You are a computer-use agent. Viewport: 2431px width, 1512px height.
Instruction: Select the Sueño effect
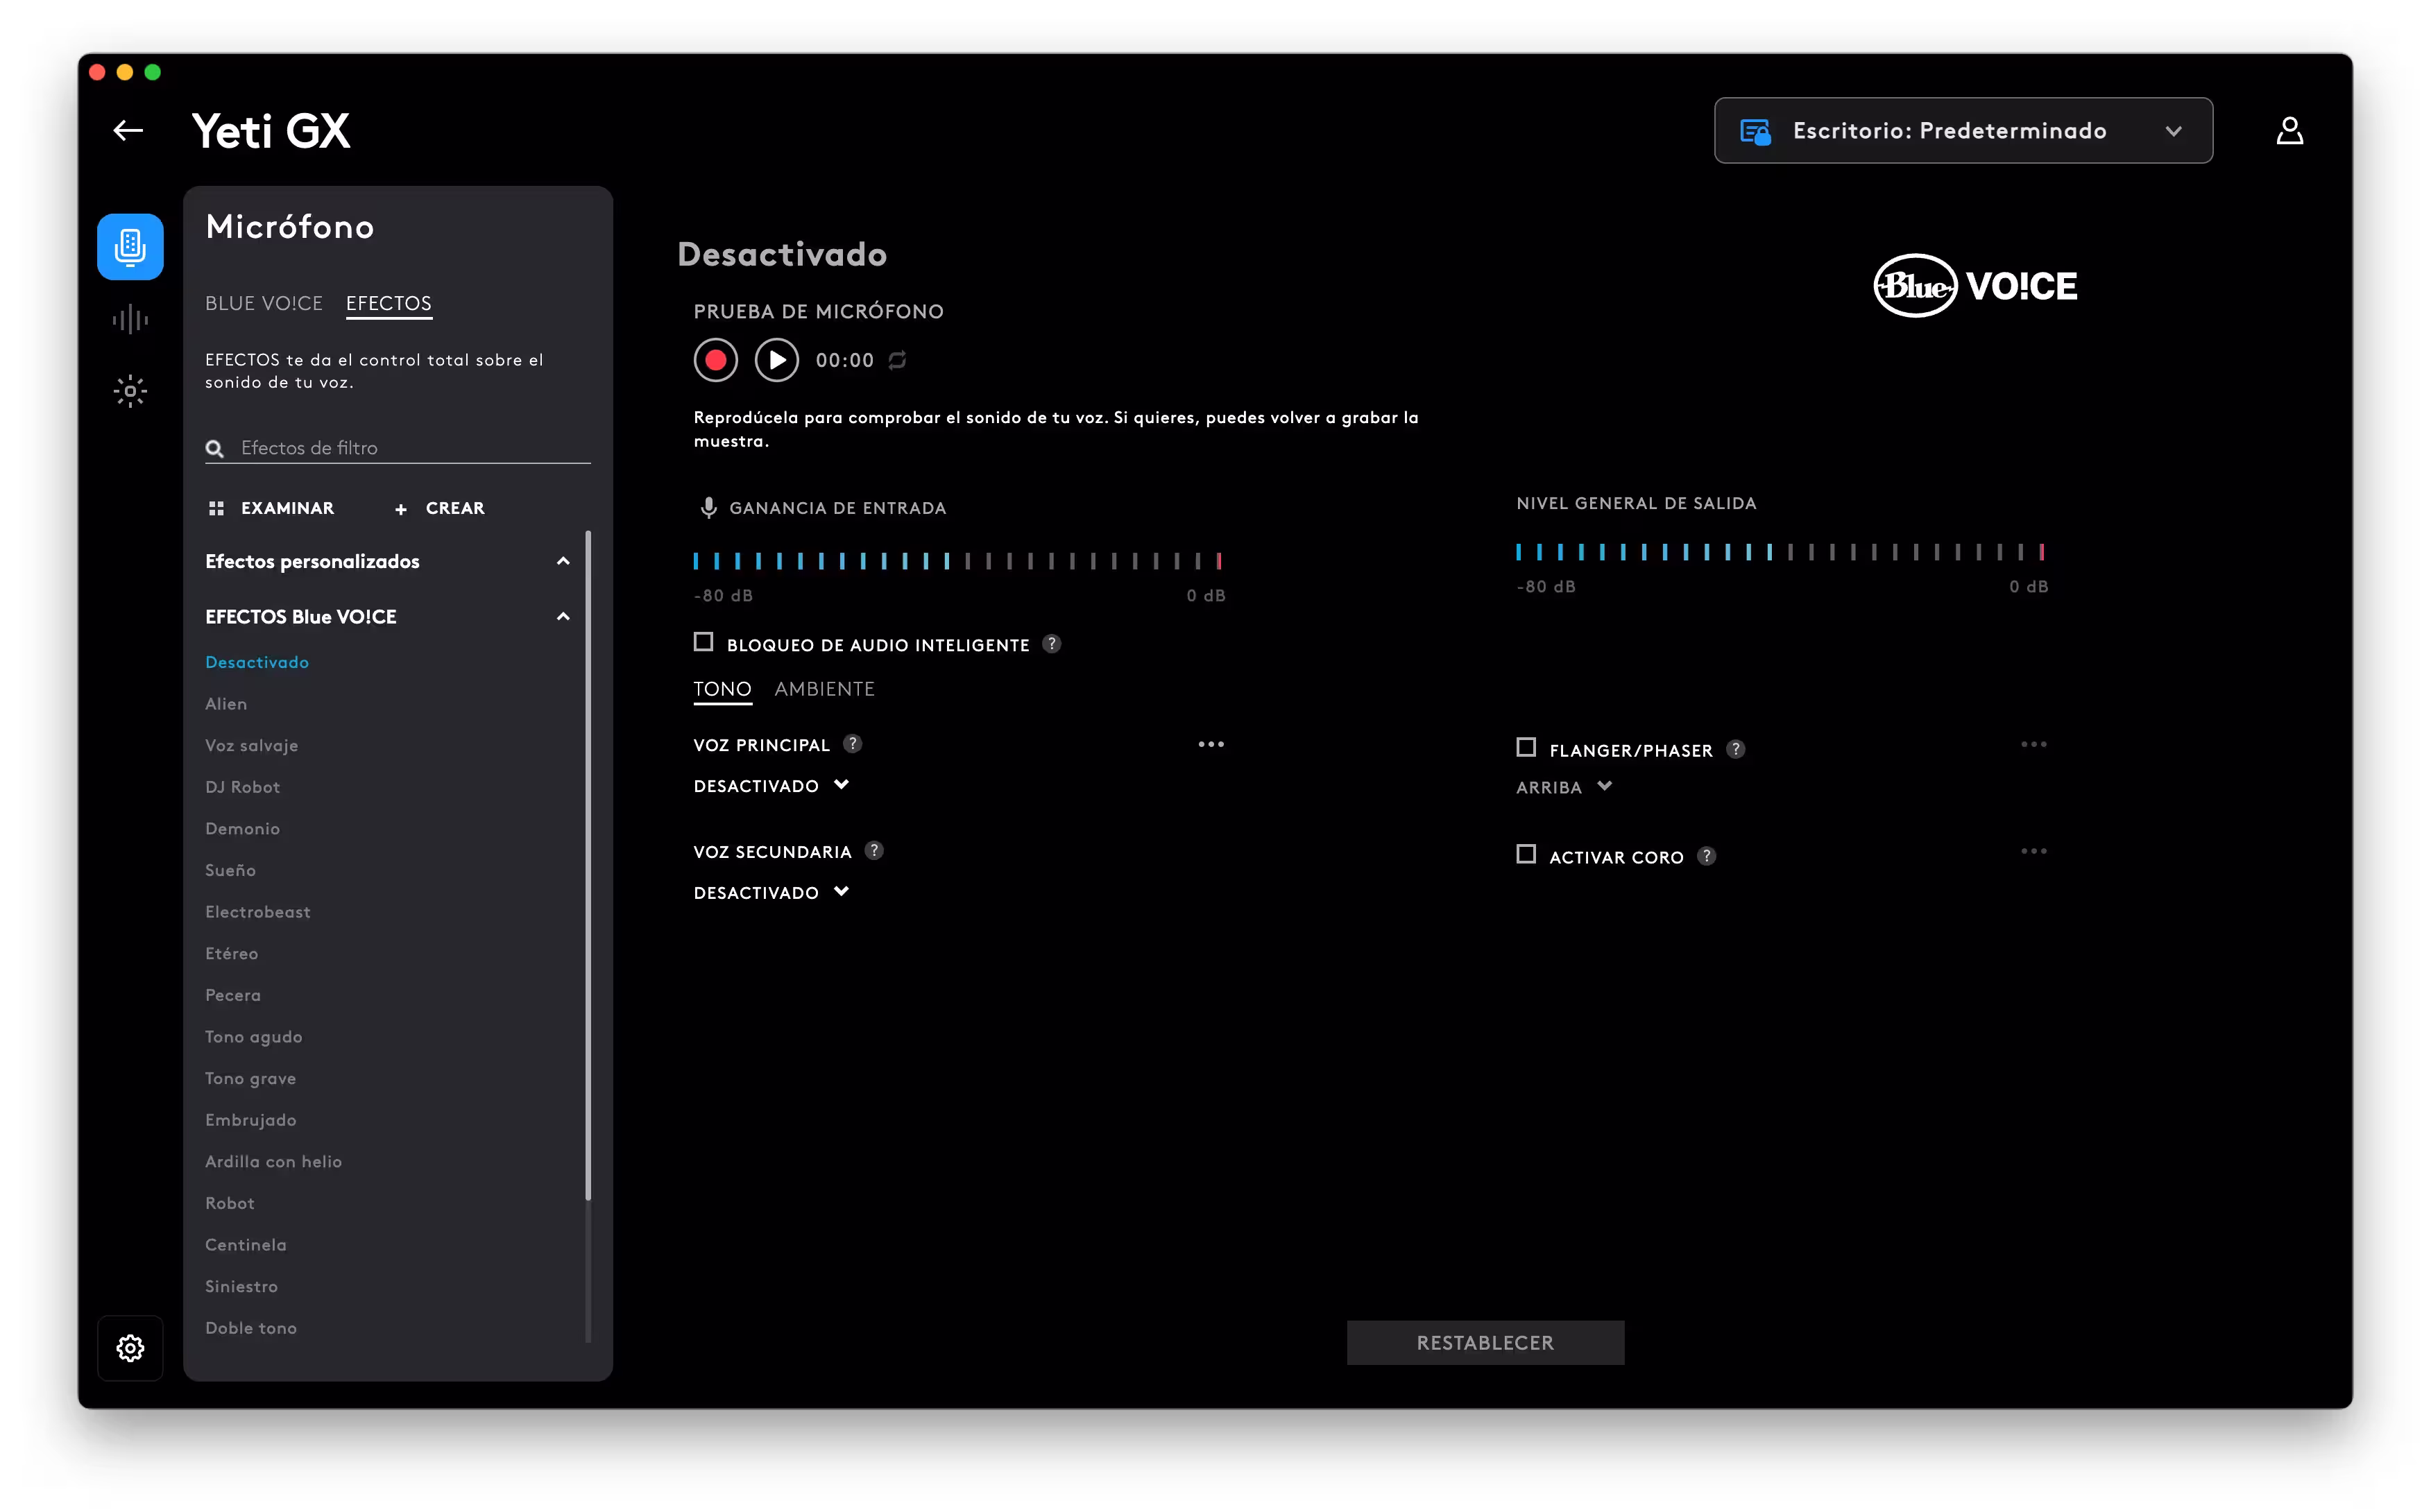pyautogui.click(x=231, y=870)
